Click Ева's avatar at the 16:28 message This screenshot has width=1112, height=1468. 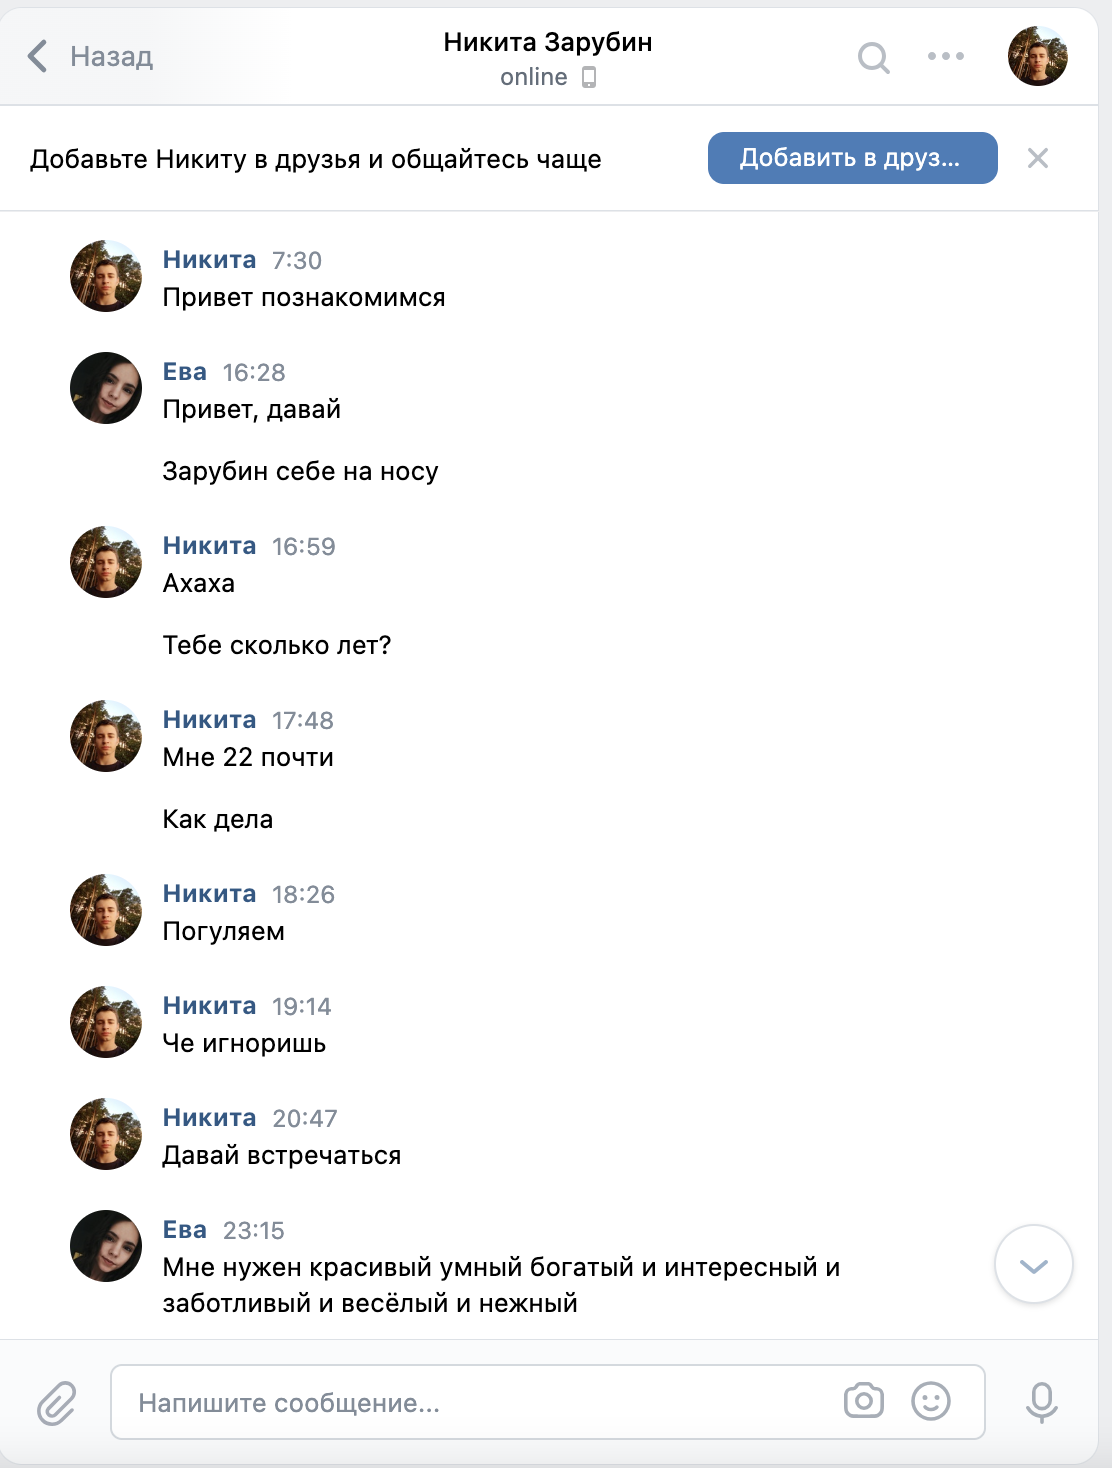(x=106, y=388)
